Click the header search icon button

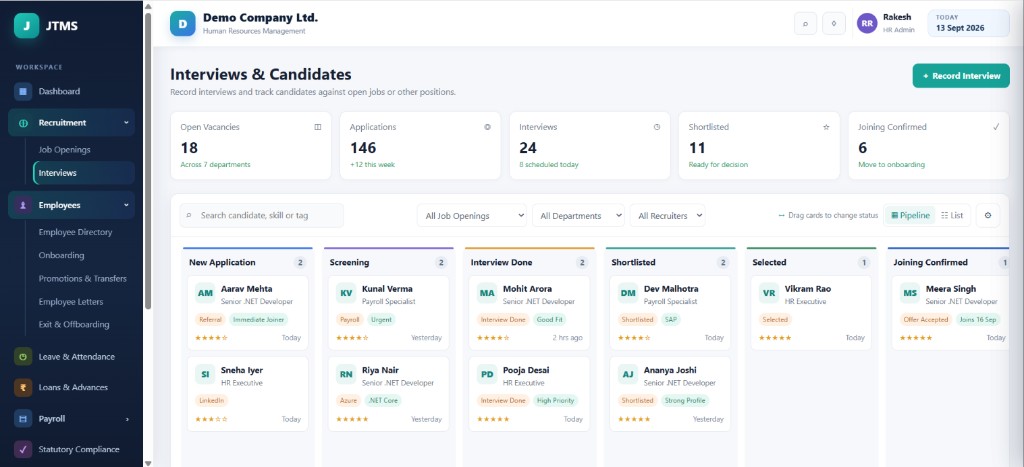coord(805,24)
